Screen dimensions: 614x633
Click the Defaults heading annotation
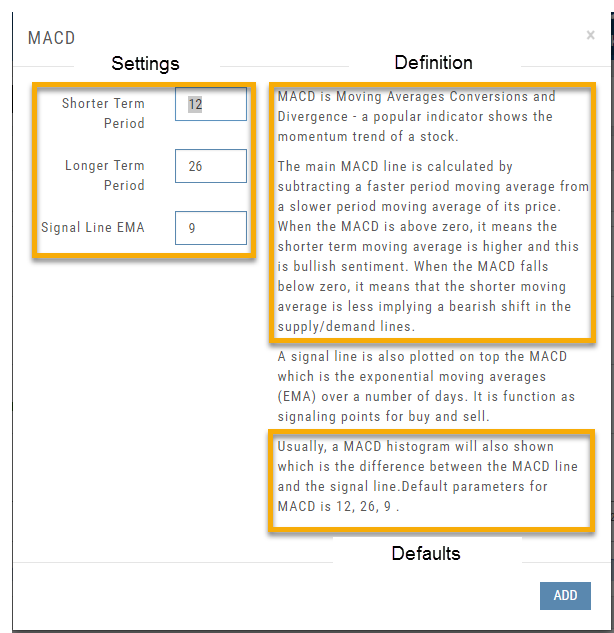(426, 553)
